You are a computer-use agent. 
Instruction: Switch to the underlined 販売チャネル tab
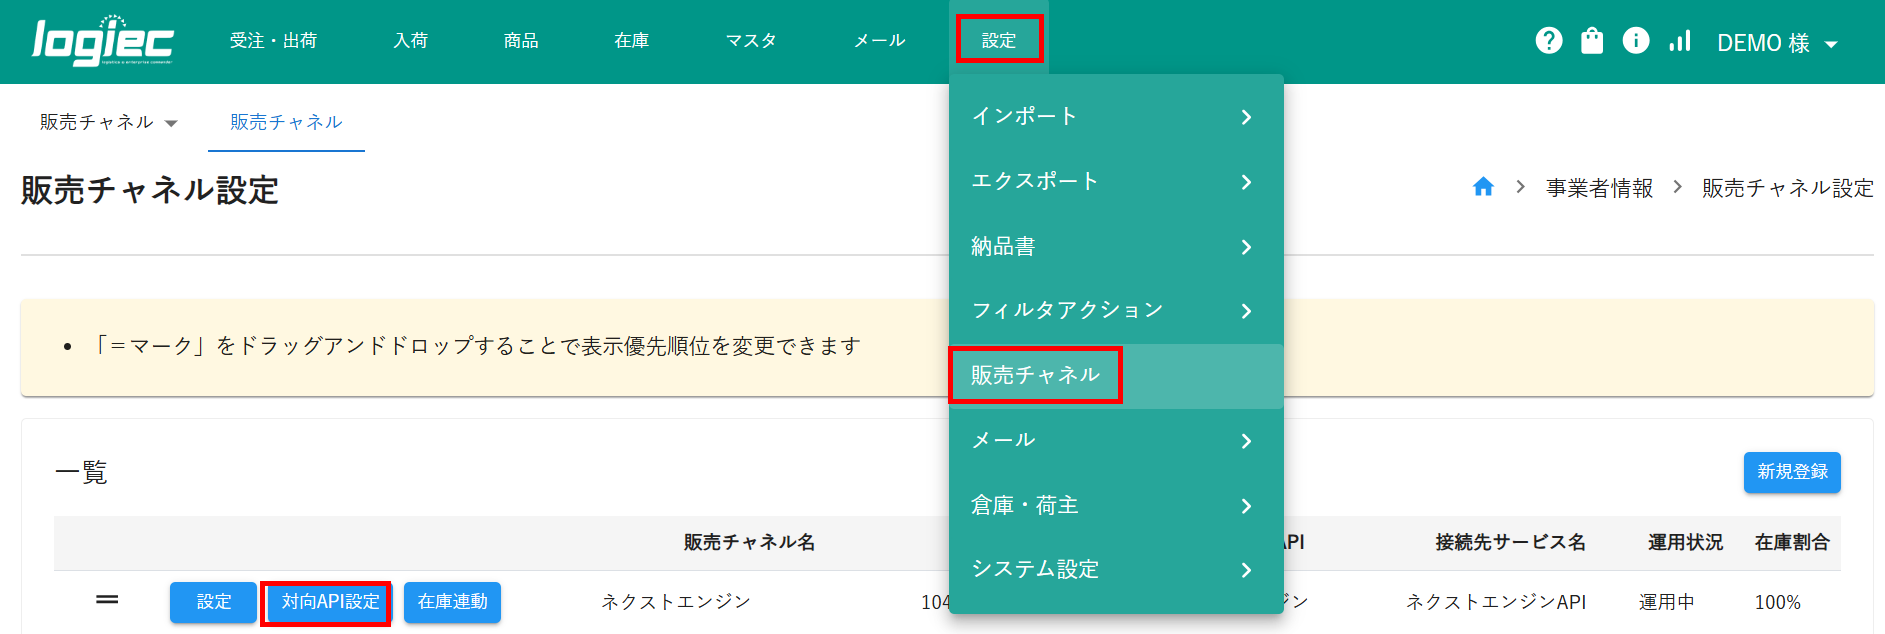coord(286,122)
